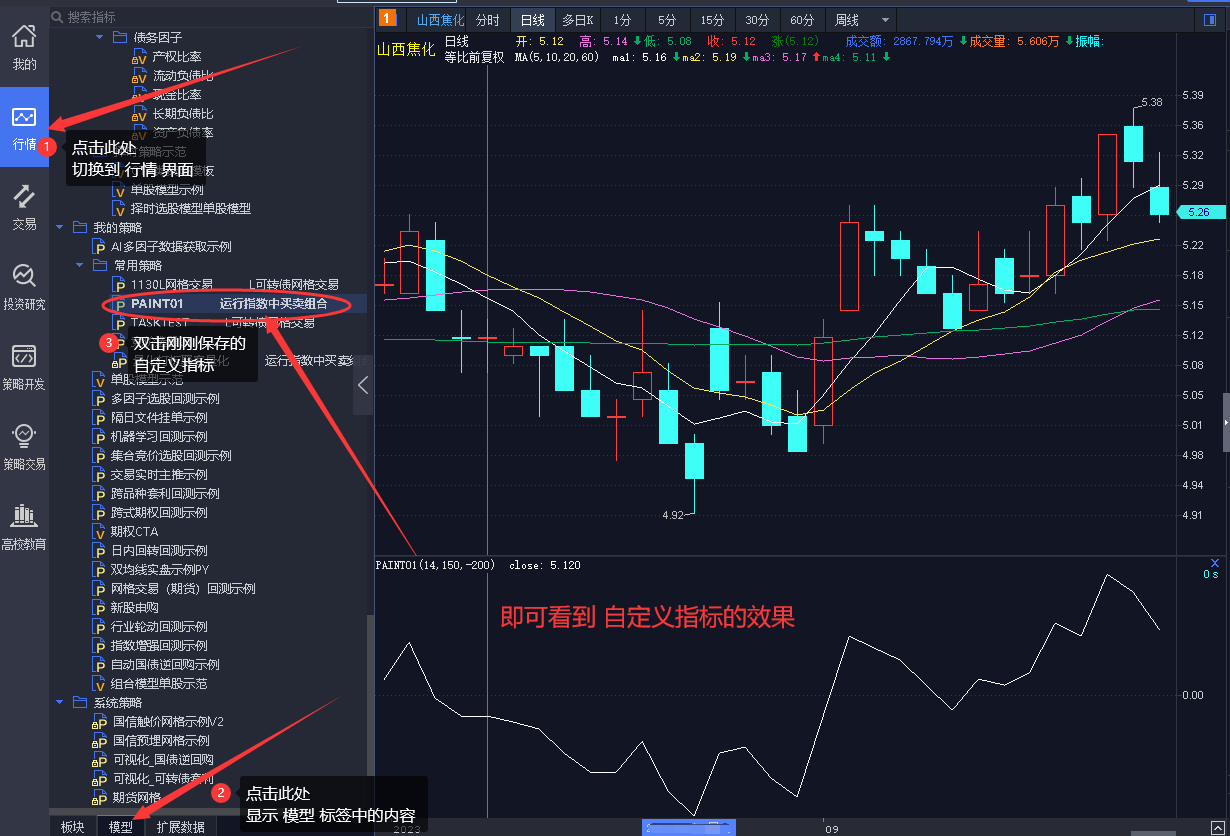Select the 60分 period button
Screen dimensions: 1230x836
click(801, 20)
